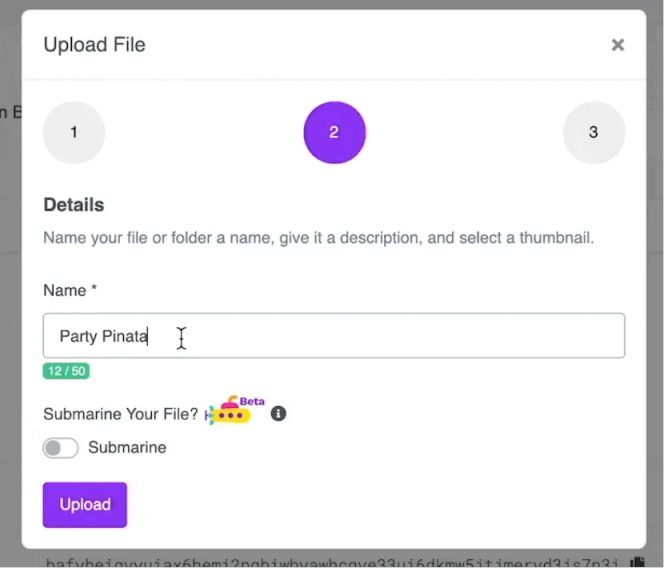Copy the hash with the clipboard icon
The height and width of the screenshot is (568, 664).
[637, 562]
